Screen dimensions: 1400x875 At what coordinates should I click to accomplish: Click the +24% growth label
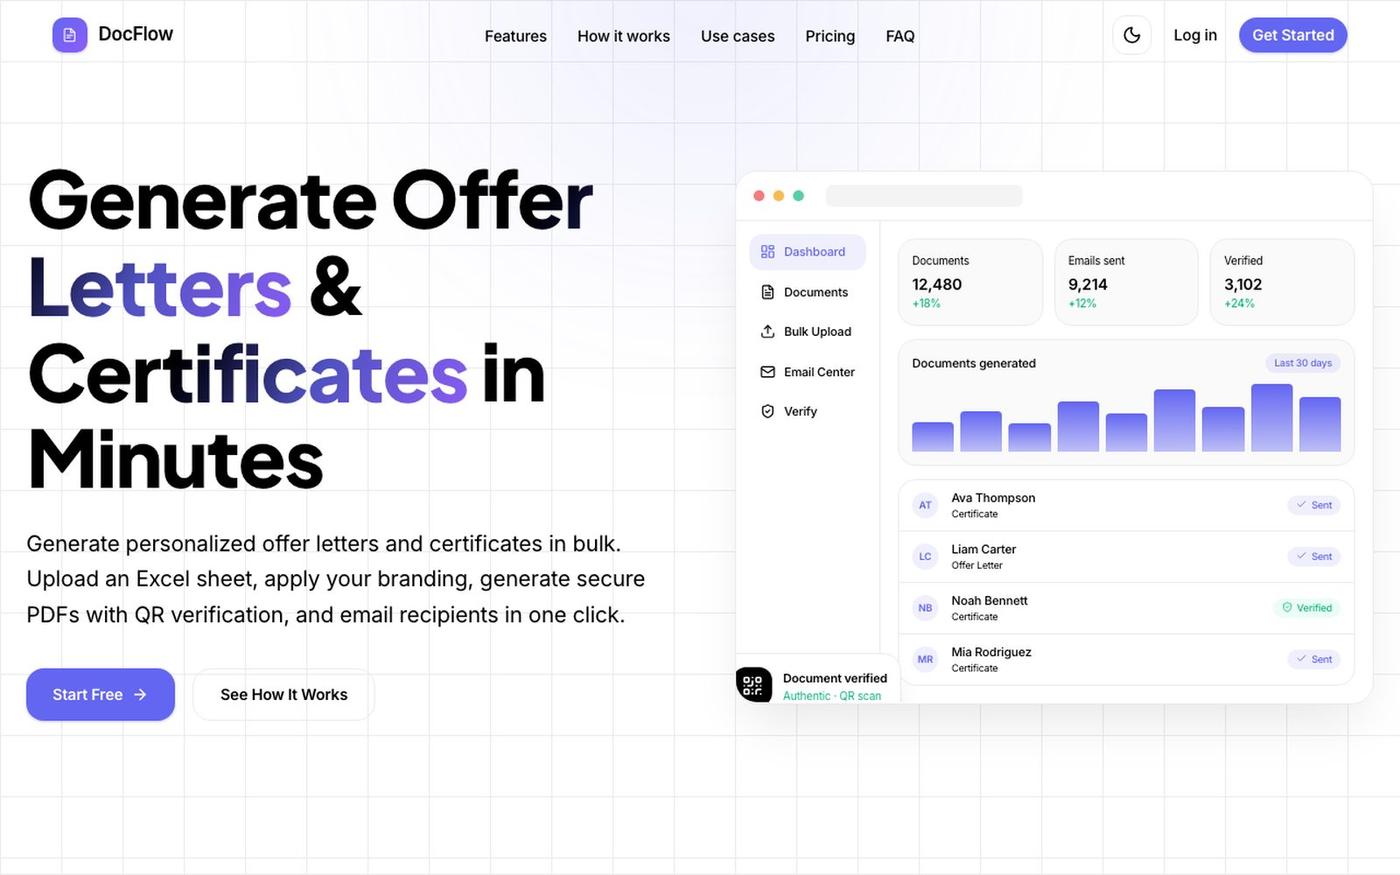tap(1239, 303)
